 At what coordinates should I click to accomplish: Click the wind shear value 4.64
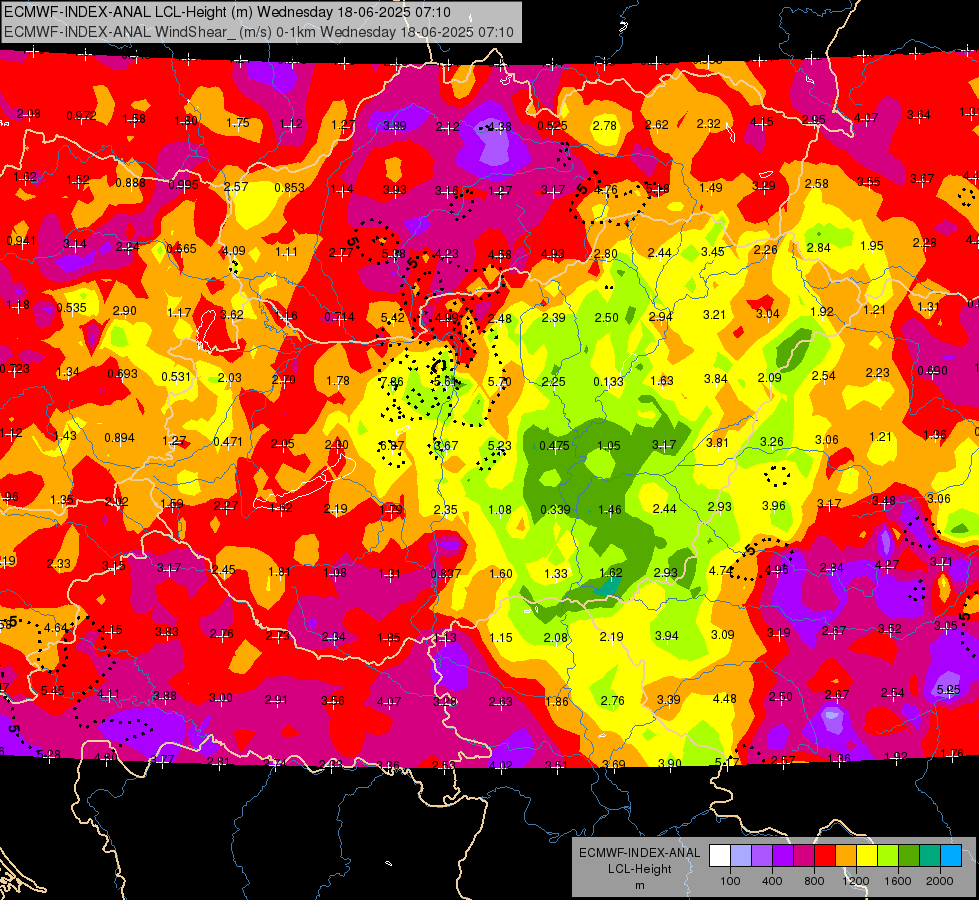coord(56,627)
